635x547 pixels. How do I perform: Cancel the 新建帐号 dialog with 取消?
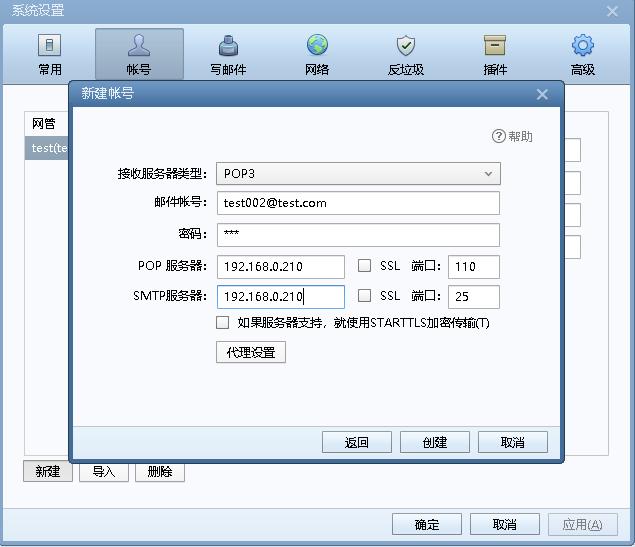click(x=513, y=442)
